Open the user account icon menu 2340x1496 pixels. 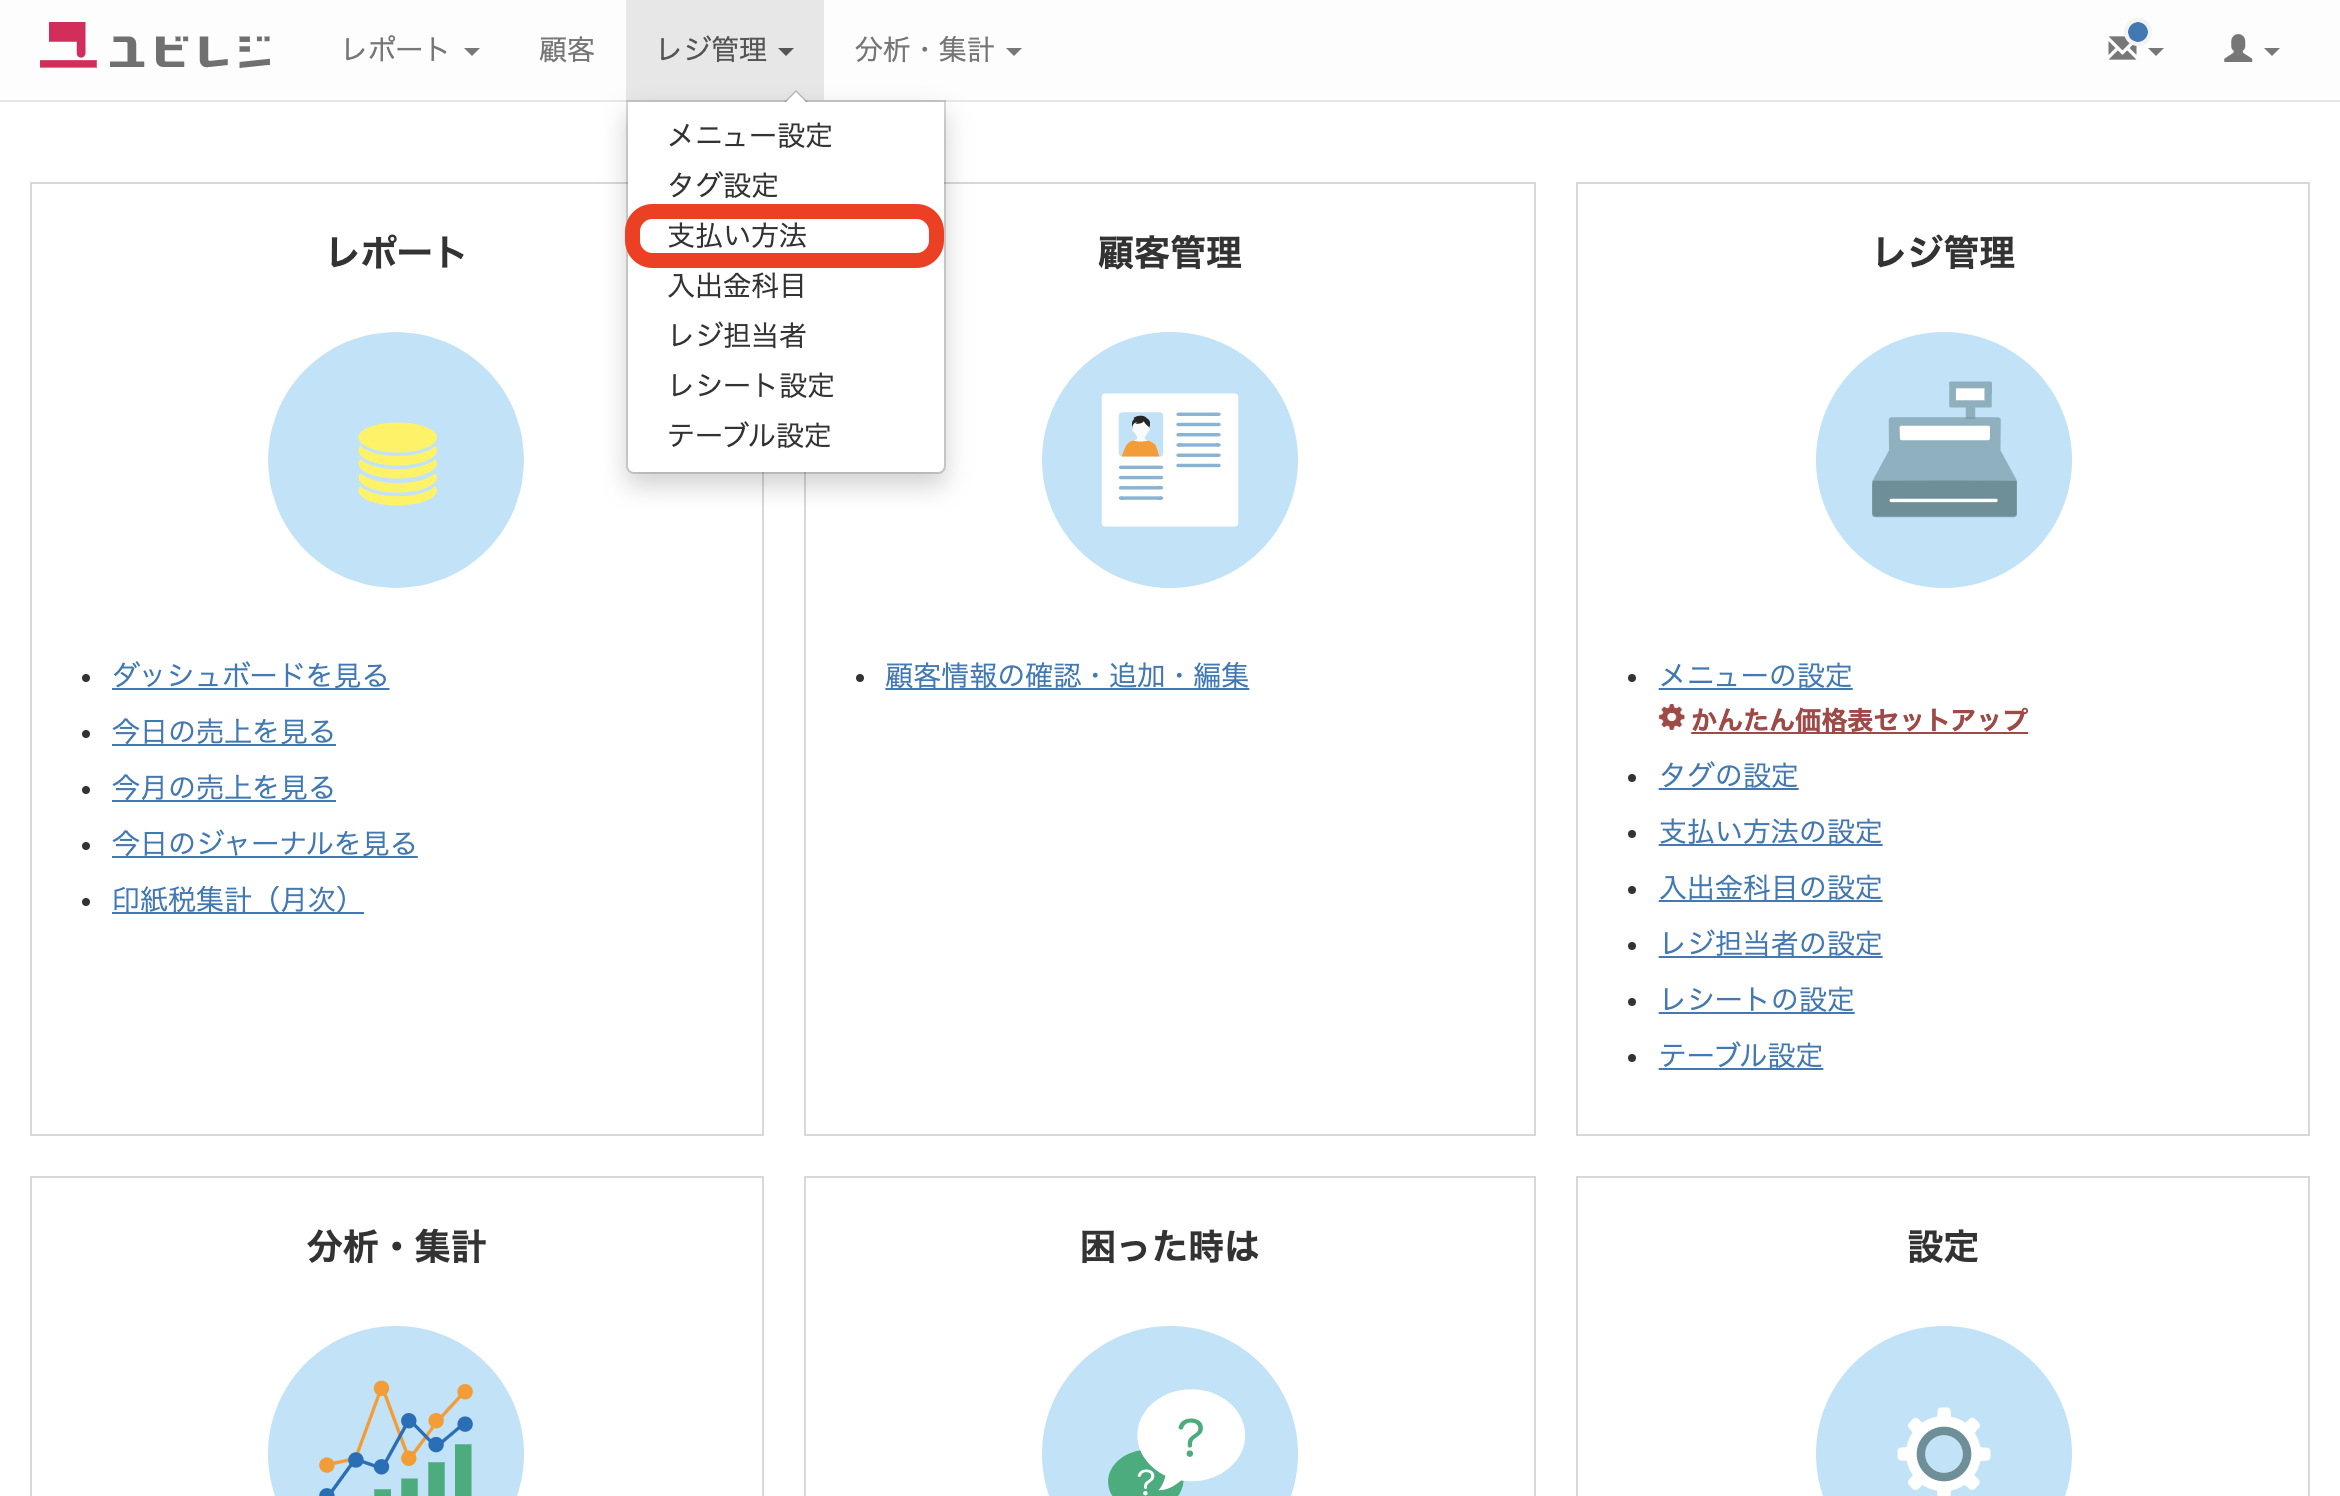click(2250, 48)
